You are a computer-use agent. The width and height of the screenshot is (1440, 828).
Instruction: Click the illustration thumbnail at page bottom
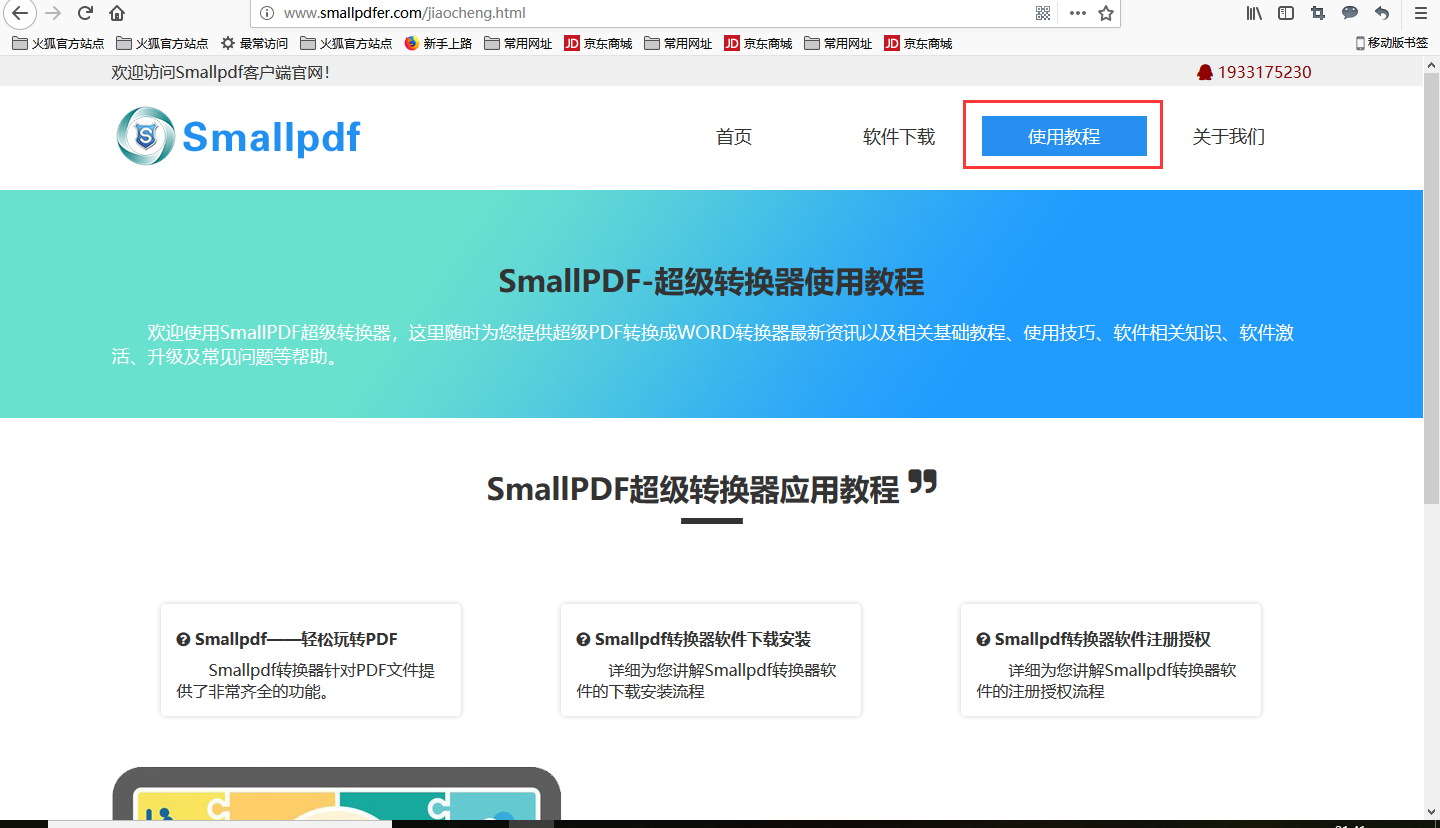point(336,794)
